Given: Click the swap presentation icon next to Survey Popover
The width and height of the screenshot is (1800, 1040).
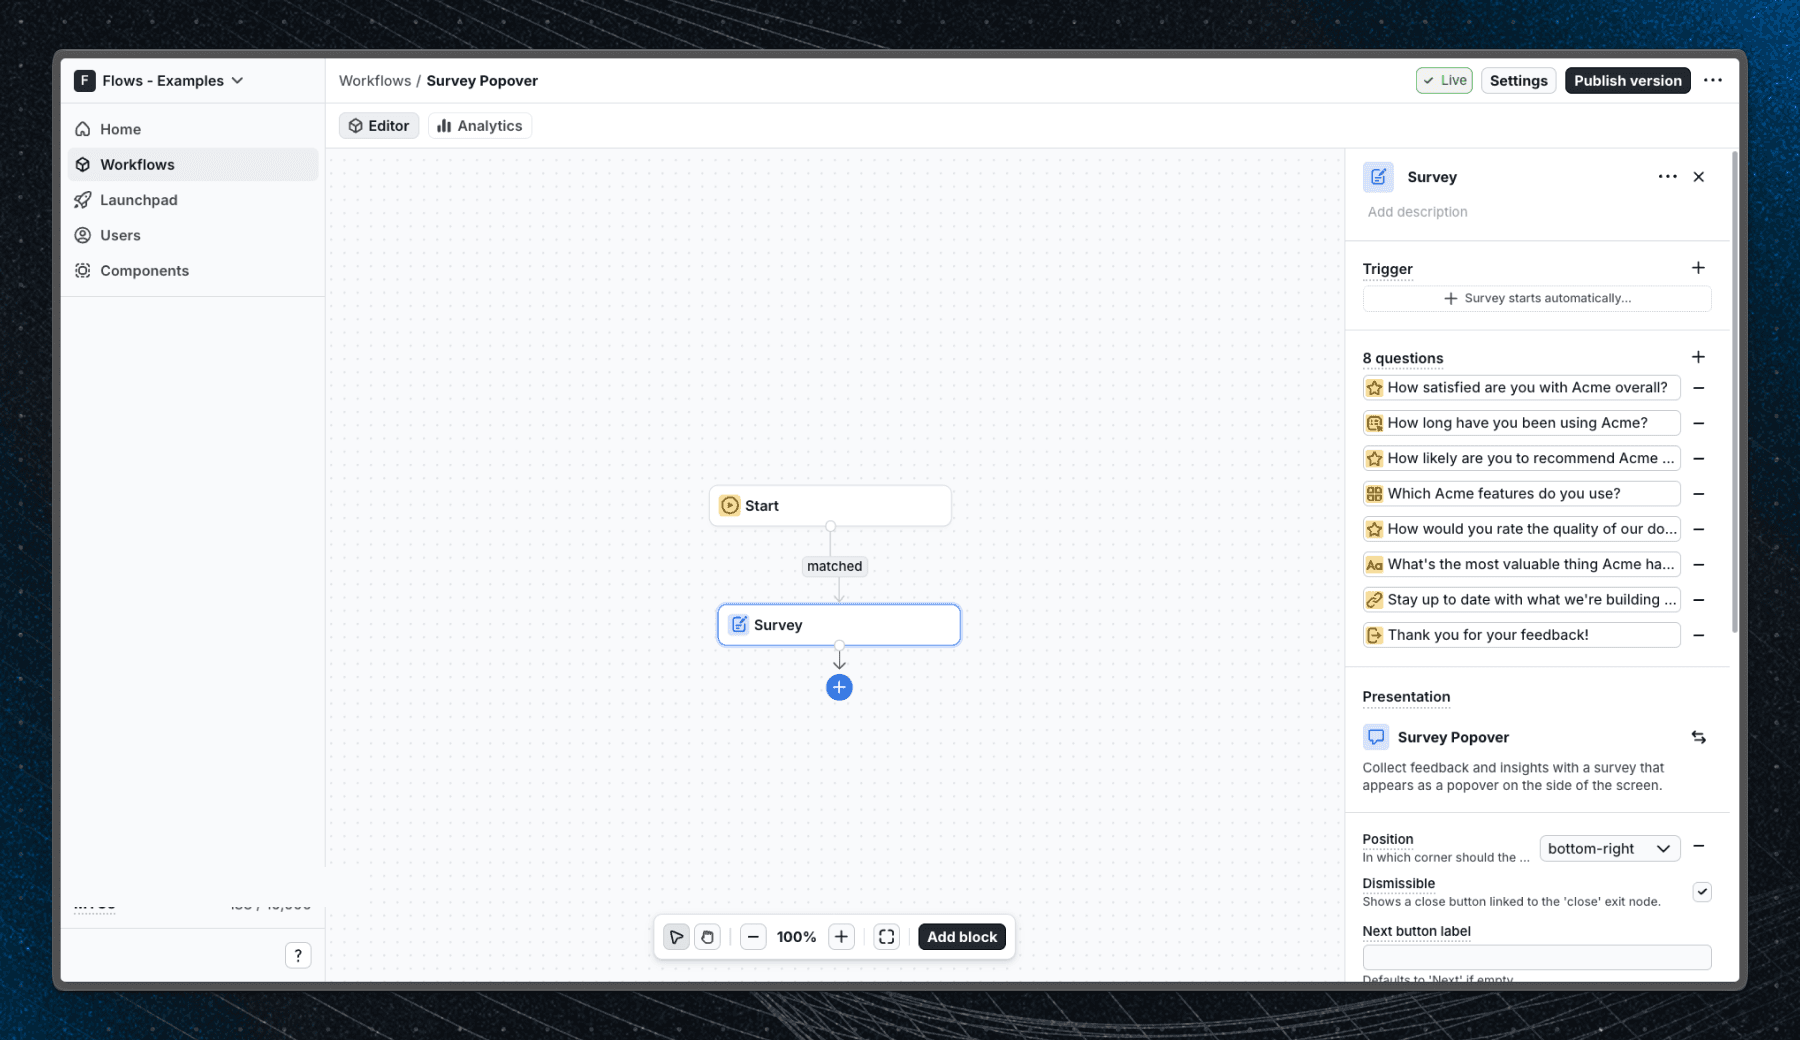Looking at the screenshot, I should [x=1699, y=737].
